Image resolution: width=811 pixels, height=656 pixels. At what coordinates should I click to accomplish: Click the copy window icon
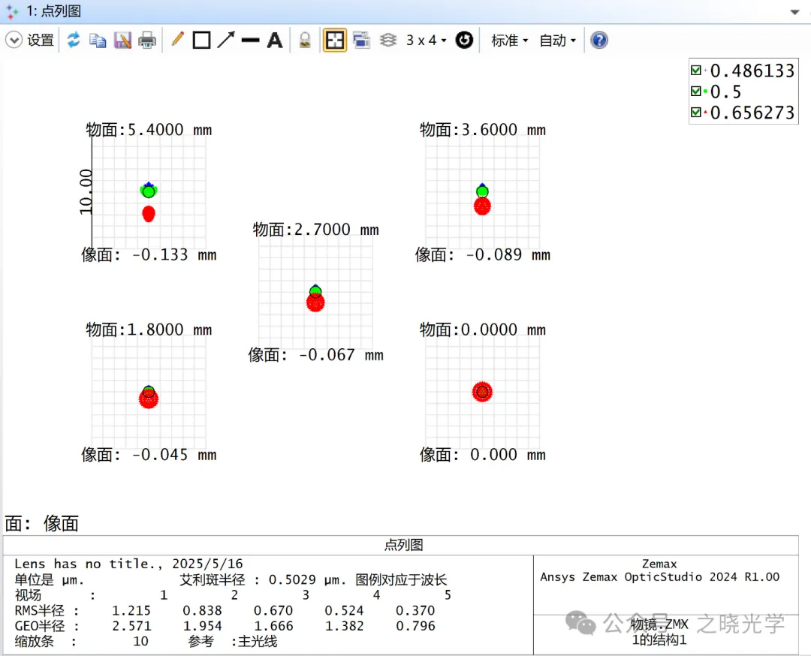pos(97,40)
